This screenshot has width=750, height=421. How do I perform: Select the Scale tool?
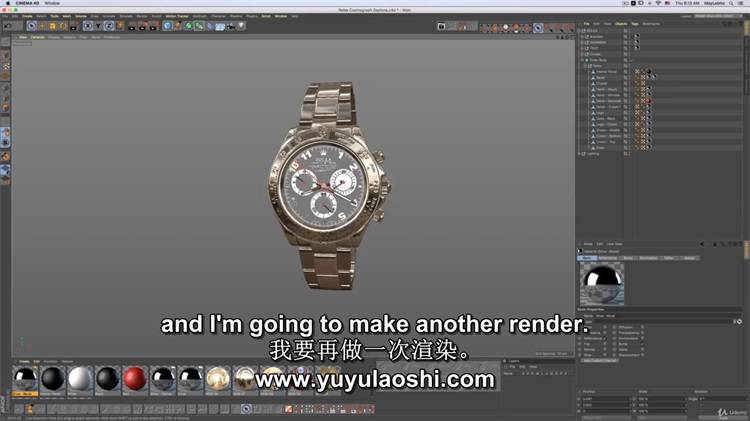point(53,26)
